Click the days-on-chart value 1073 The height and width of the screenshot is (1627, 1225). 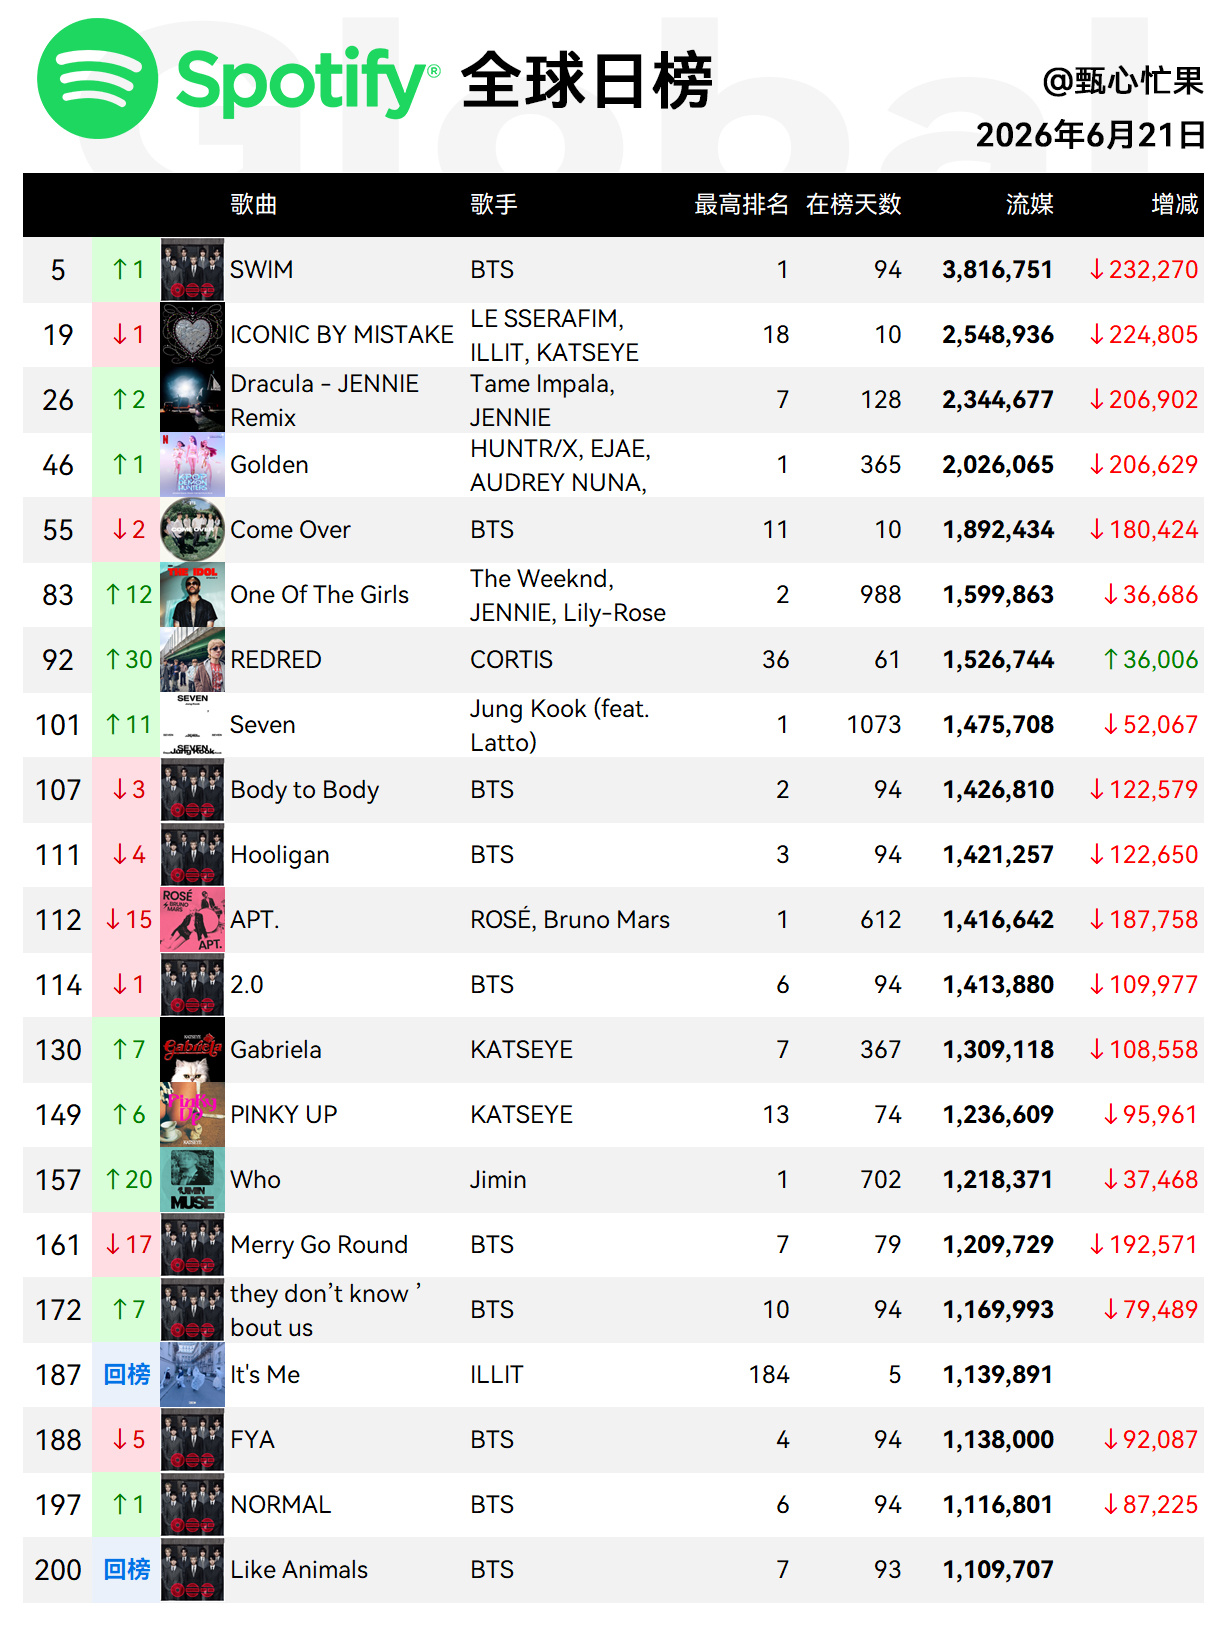tap(874, 725)
